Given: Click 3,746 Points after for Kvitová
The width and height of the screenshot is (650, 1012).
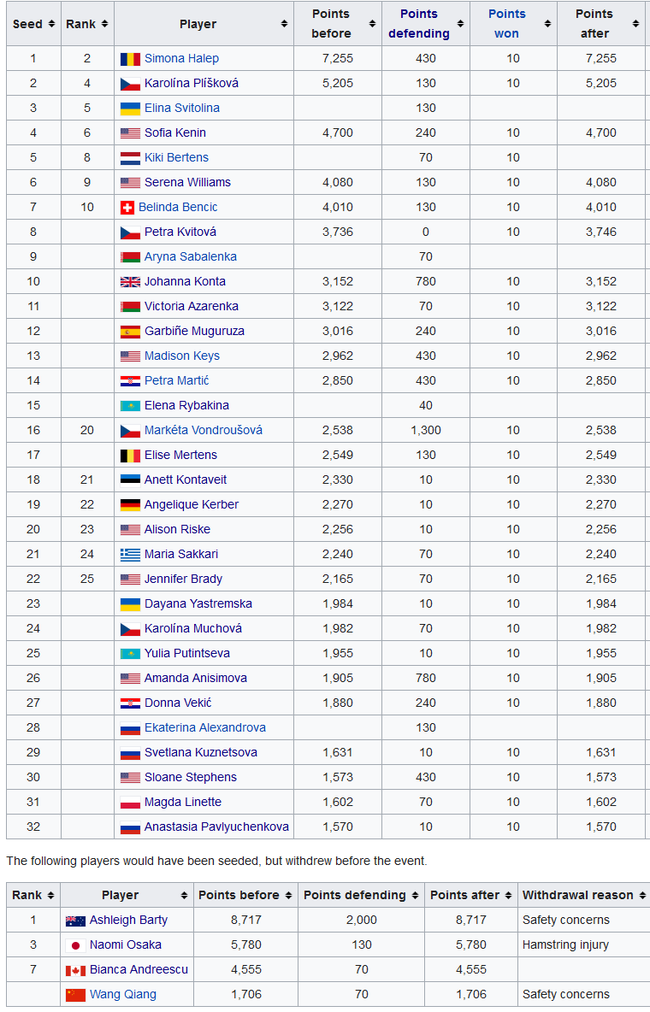Looking at the screenshot, I should [601, 232].
